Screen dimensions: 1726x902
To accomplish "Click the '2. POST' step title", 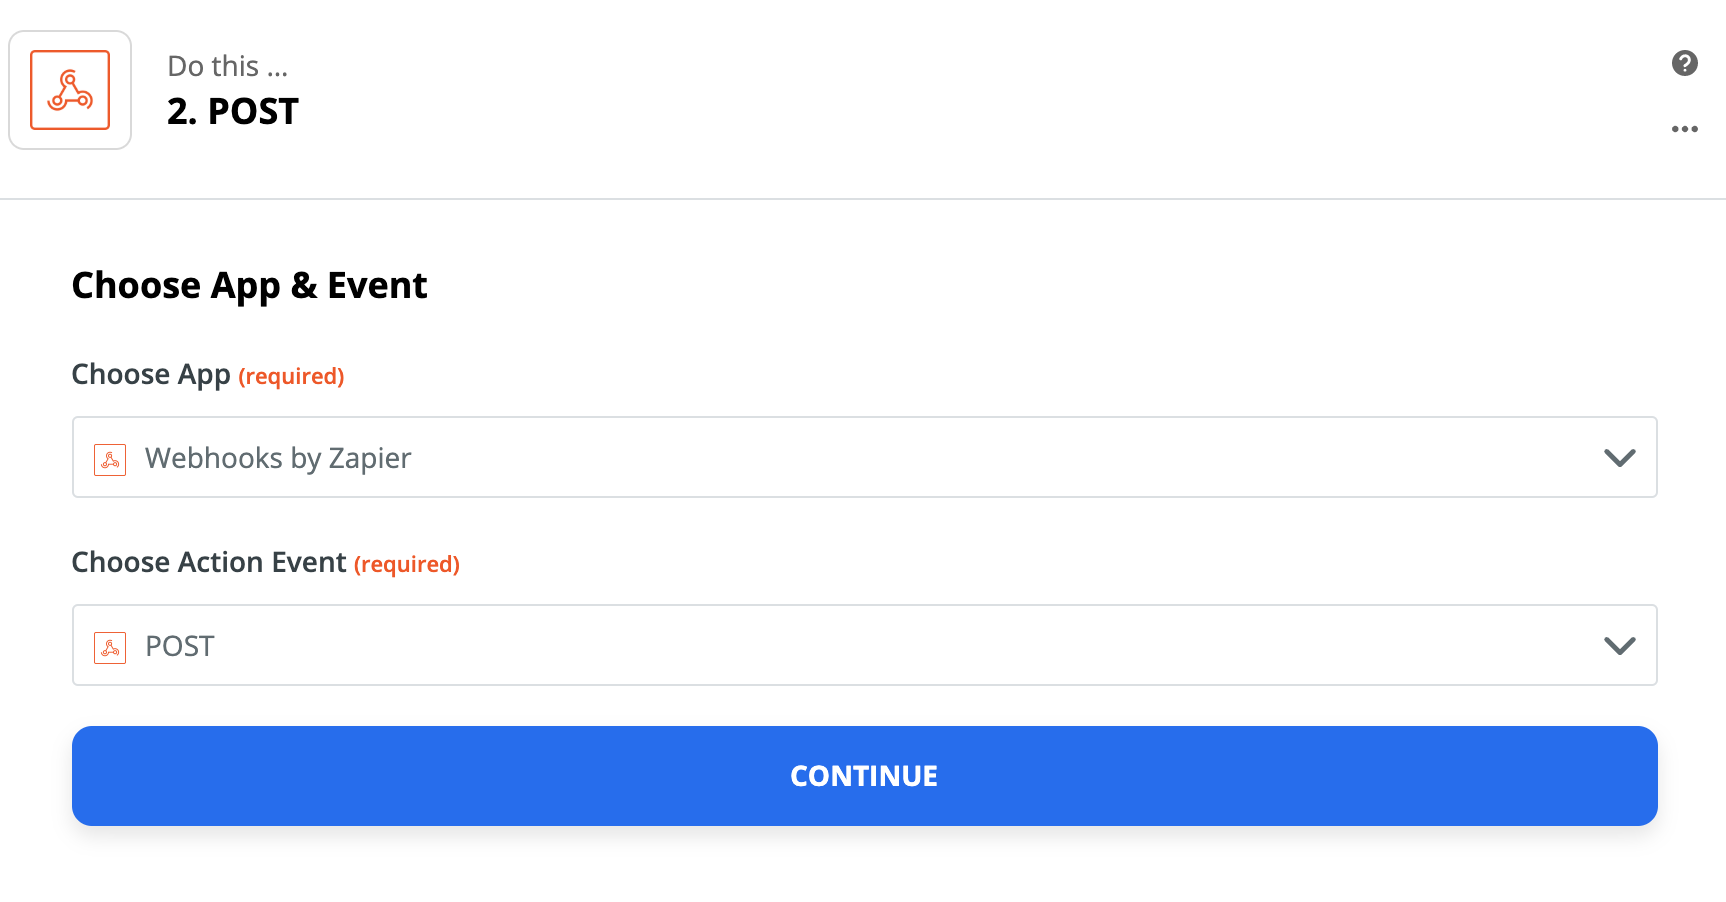I will coord(233,111).
